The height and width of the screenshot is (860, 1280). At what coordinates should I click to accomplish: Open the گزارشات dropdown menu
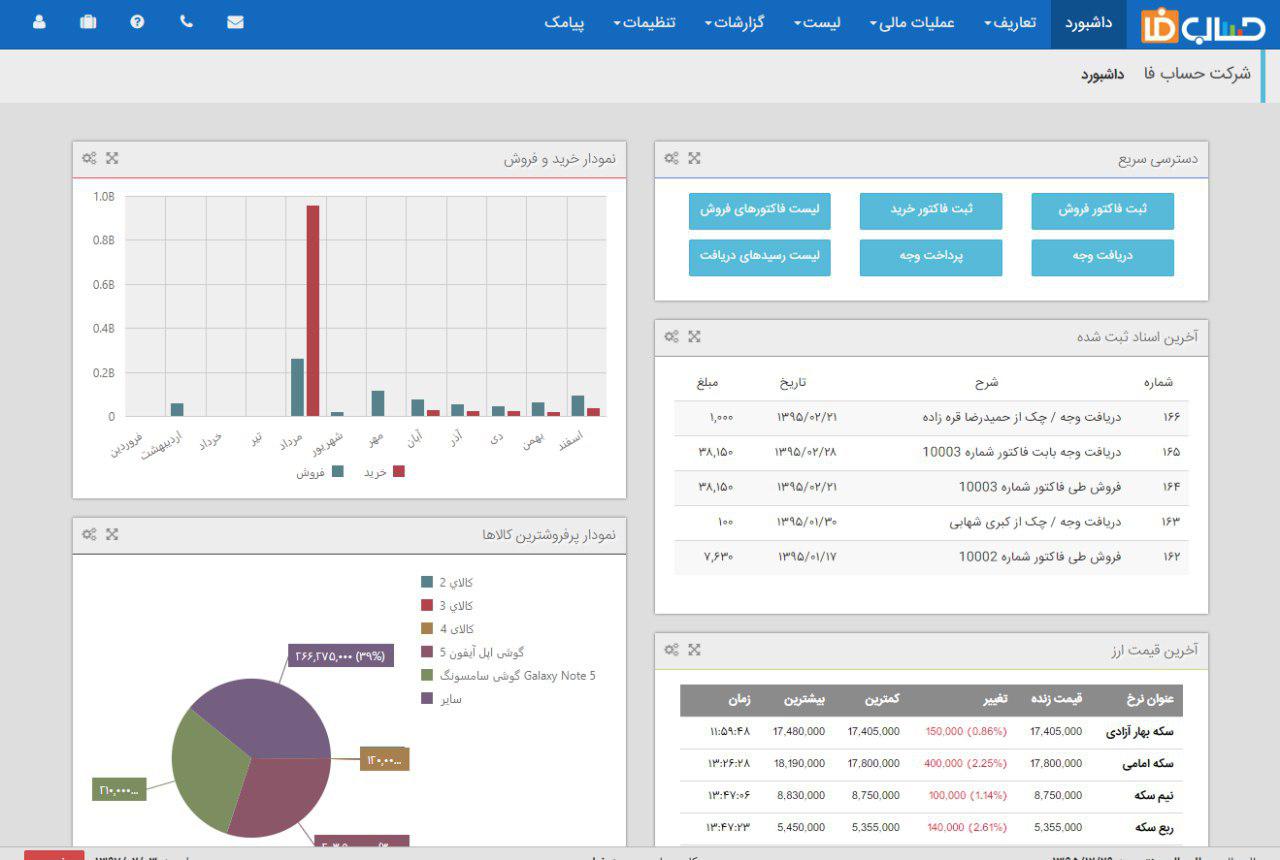(x=734, y=23)
